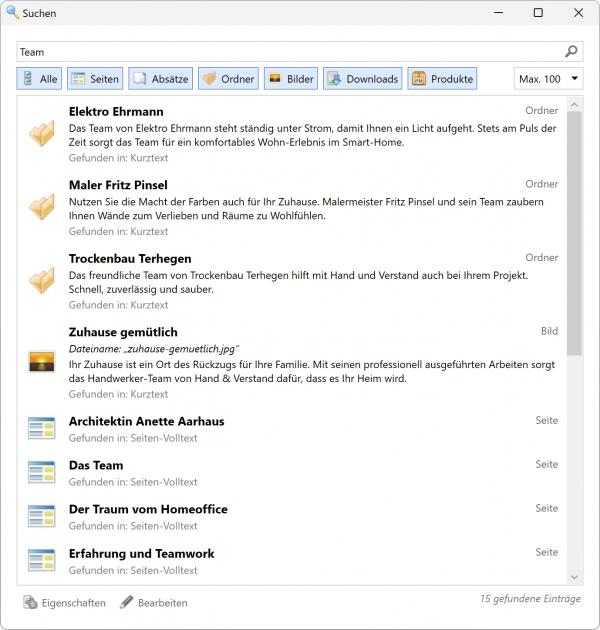Toggle the Ordner filter button
The image size is (600, 630).
(228, 79)
